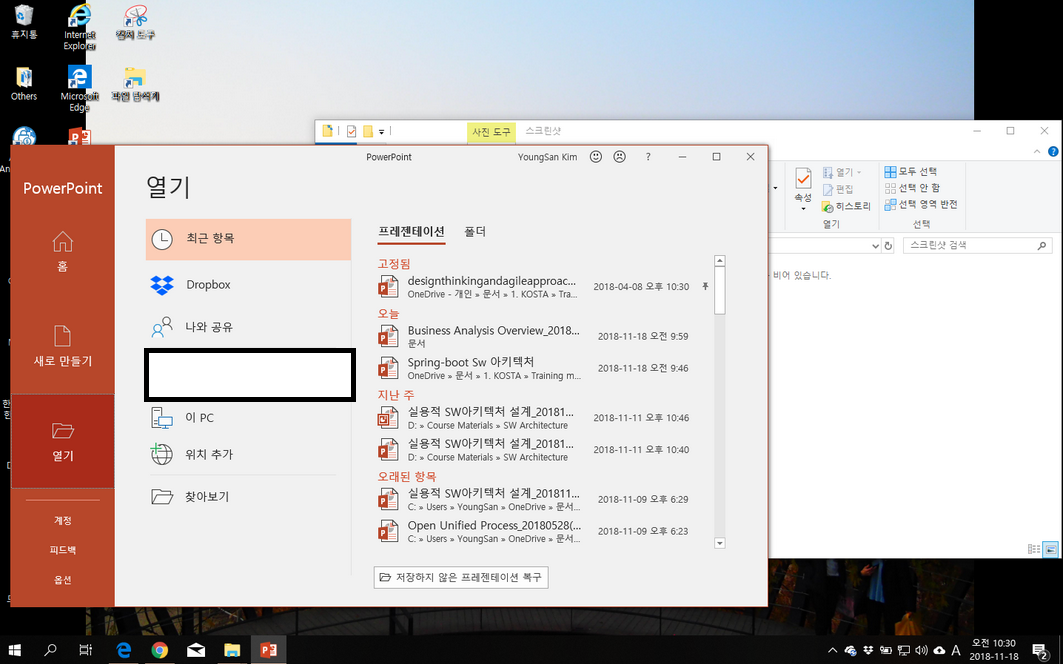Screen dimensions: 1063x664
Task: Unpin the designthinkingandagileapproac presentation
Action: (x=705, y=286)
